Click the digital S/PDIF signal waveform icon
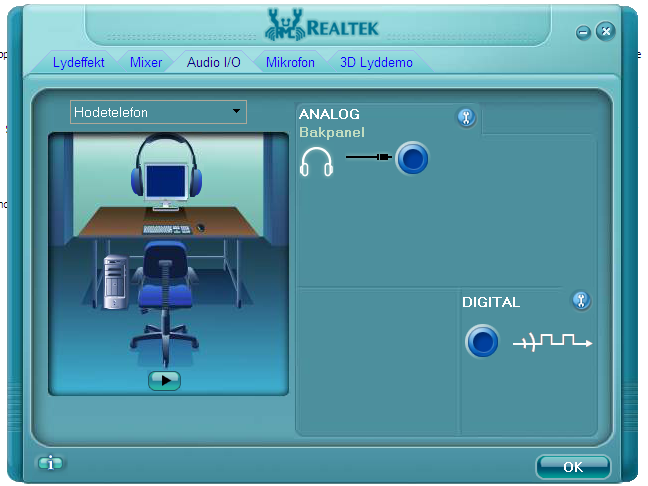The width and height of the screenshot is (648, 486). 553,341
